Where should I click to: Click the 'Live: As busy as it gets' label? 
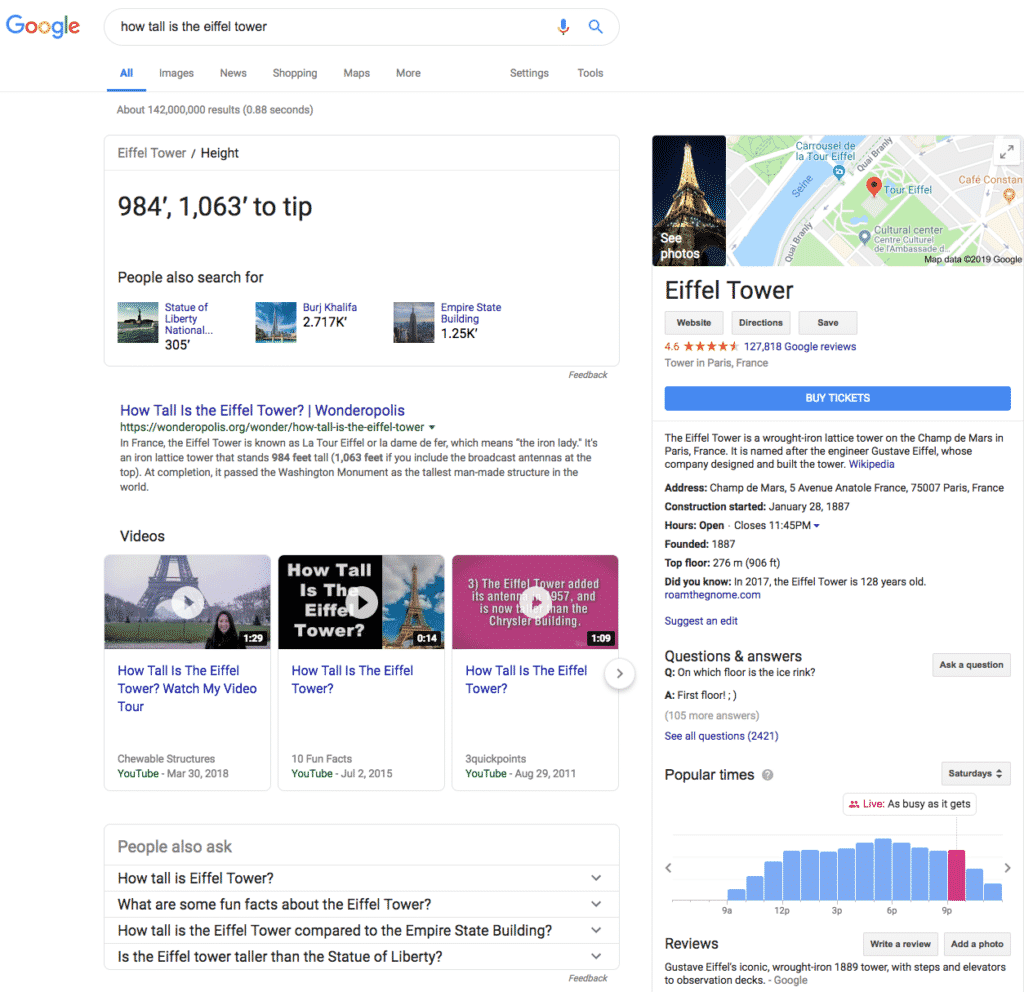pos(910,804)
